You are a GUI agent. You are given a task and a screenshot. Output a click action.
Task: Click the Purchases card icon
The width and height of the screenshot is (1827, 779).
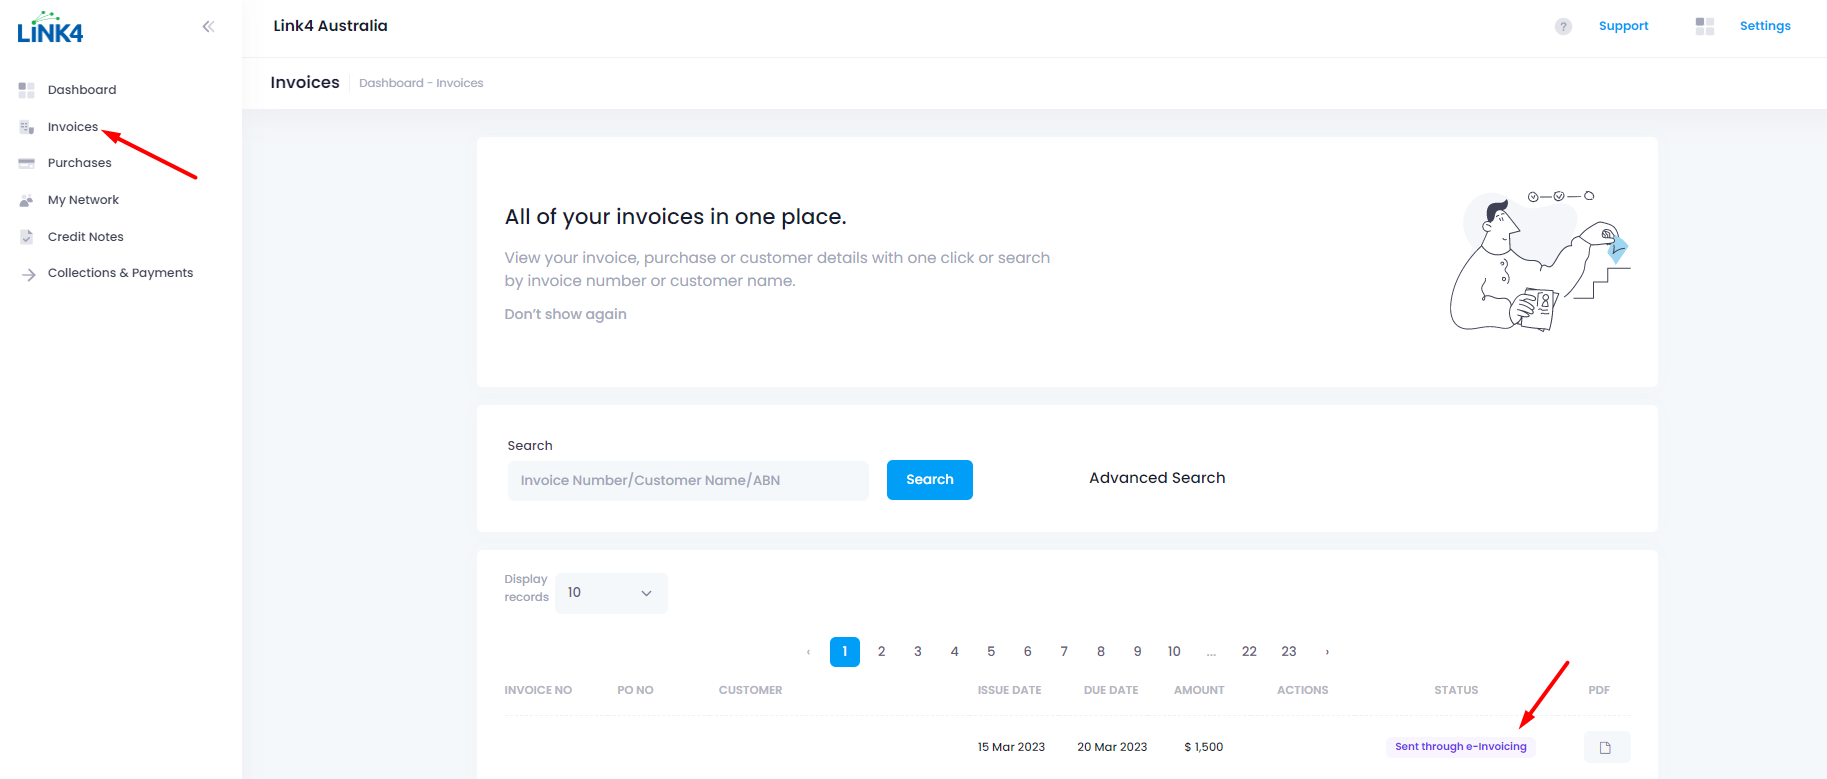(27, 163)
